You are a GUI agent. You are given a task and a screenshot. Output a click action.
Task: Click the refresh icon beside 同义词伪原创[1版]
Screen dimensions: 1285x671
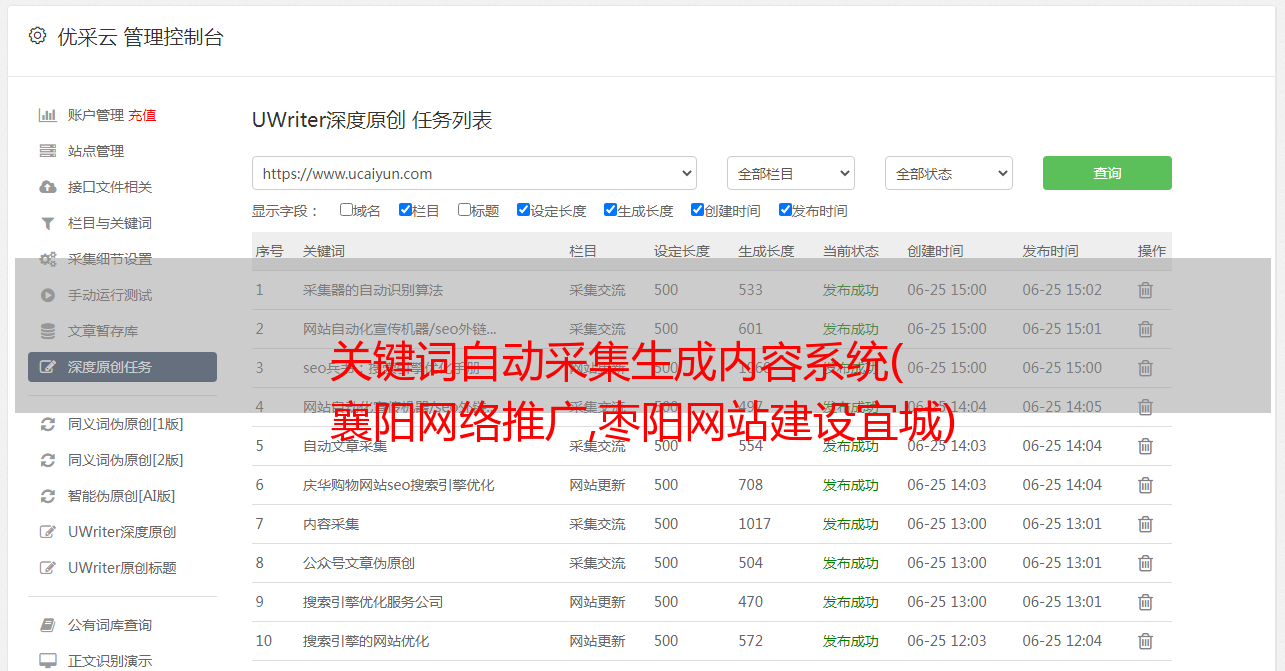coord(47,424)
